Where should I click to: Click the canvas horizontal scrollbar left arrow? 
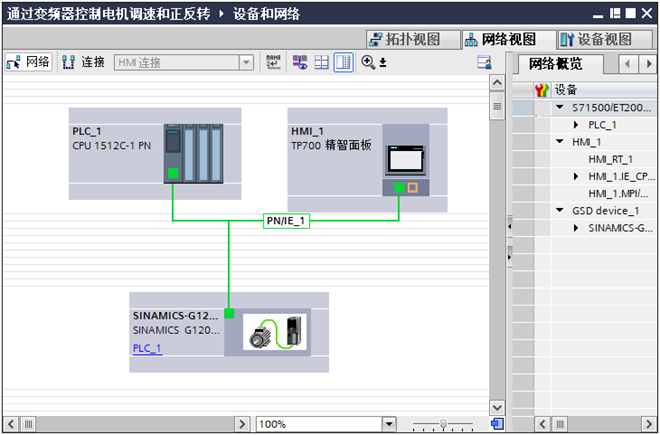coord(11,424)
